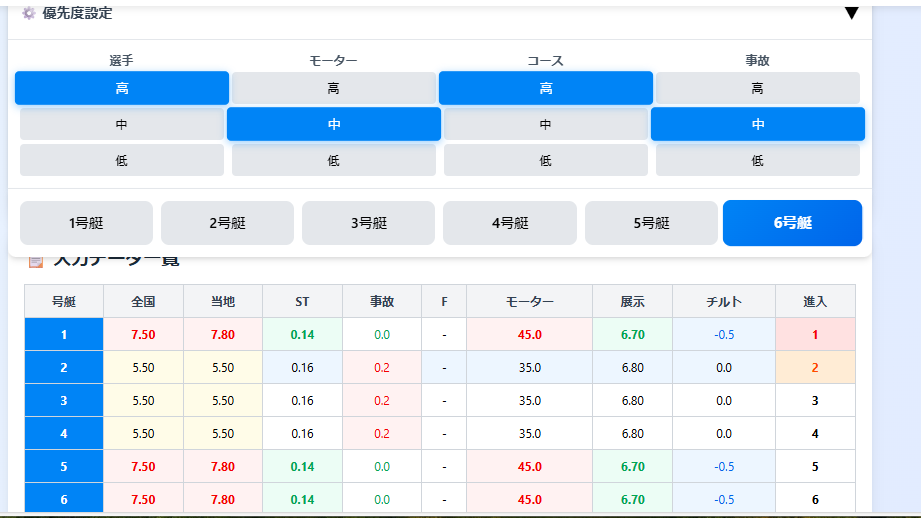Click the notepad icon by the data list heading
921x518 pixels.
coord(36,261)
